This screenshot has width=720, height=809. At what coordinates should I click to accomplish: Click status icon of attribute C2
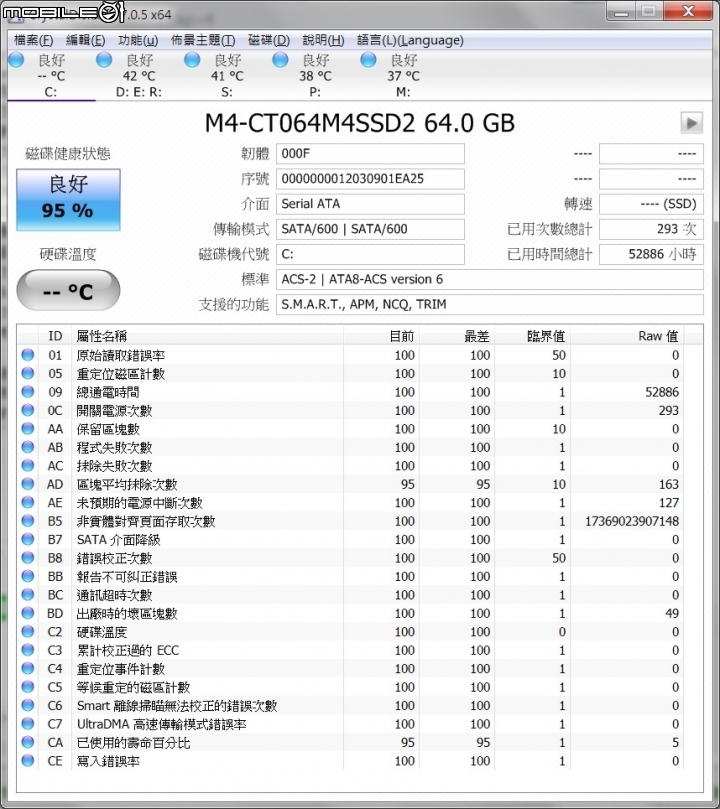(x=28, y=632)
